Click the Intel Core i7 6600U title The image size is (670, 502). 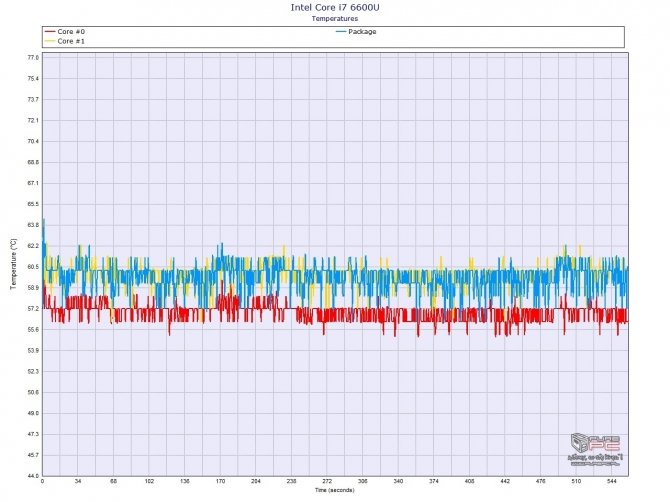tap(335, 7)
